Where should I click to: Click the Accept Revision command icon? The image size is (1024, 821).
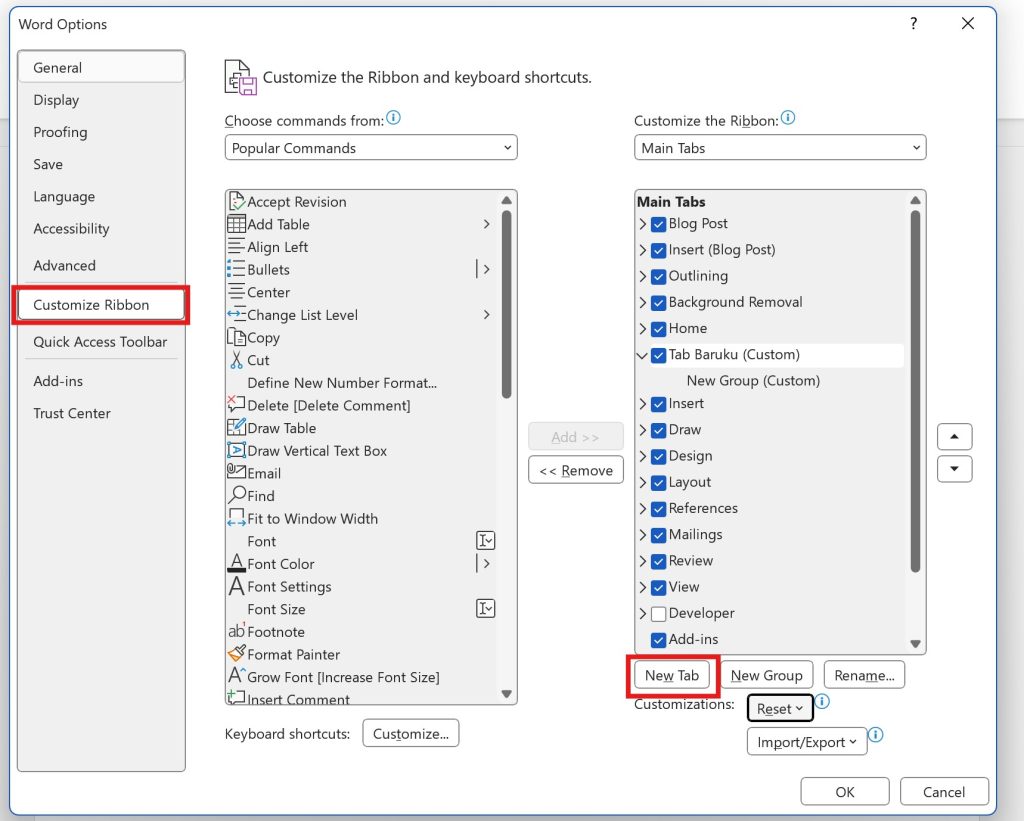click(x=237, y=202)
